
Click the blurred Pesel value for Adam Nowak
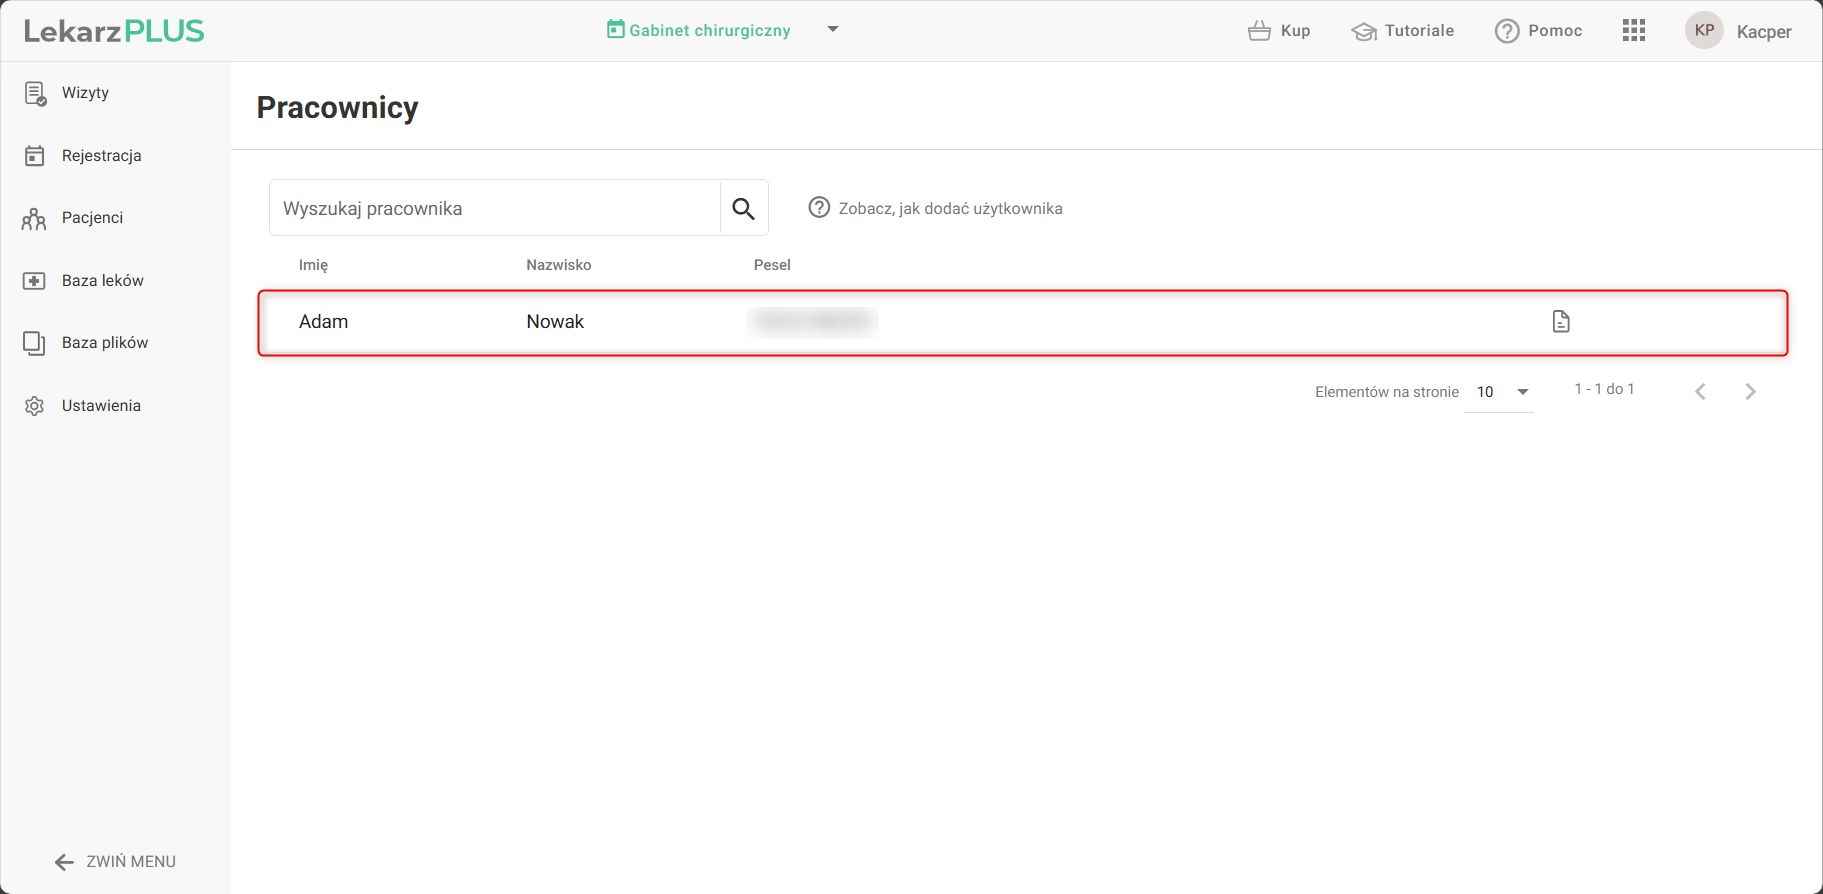pyautogui.click(x=813, y=321)
